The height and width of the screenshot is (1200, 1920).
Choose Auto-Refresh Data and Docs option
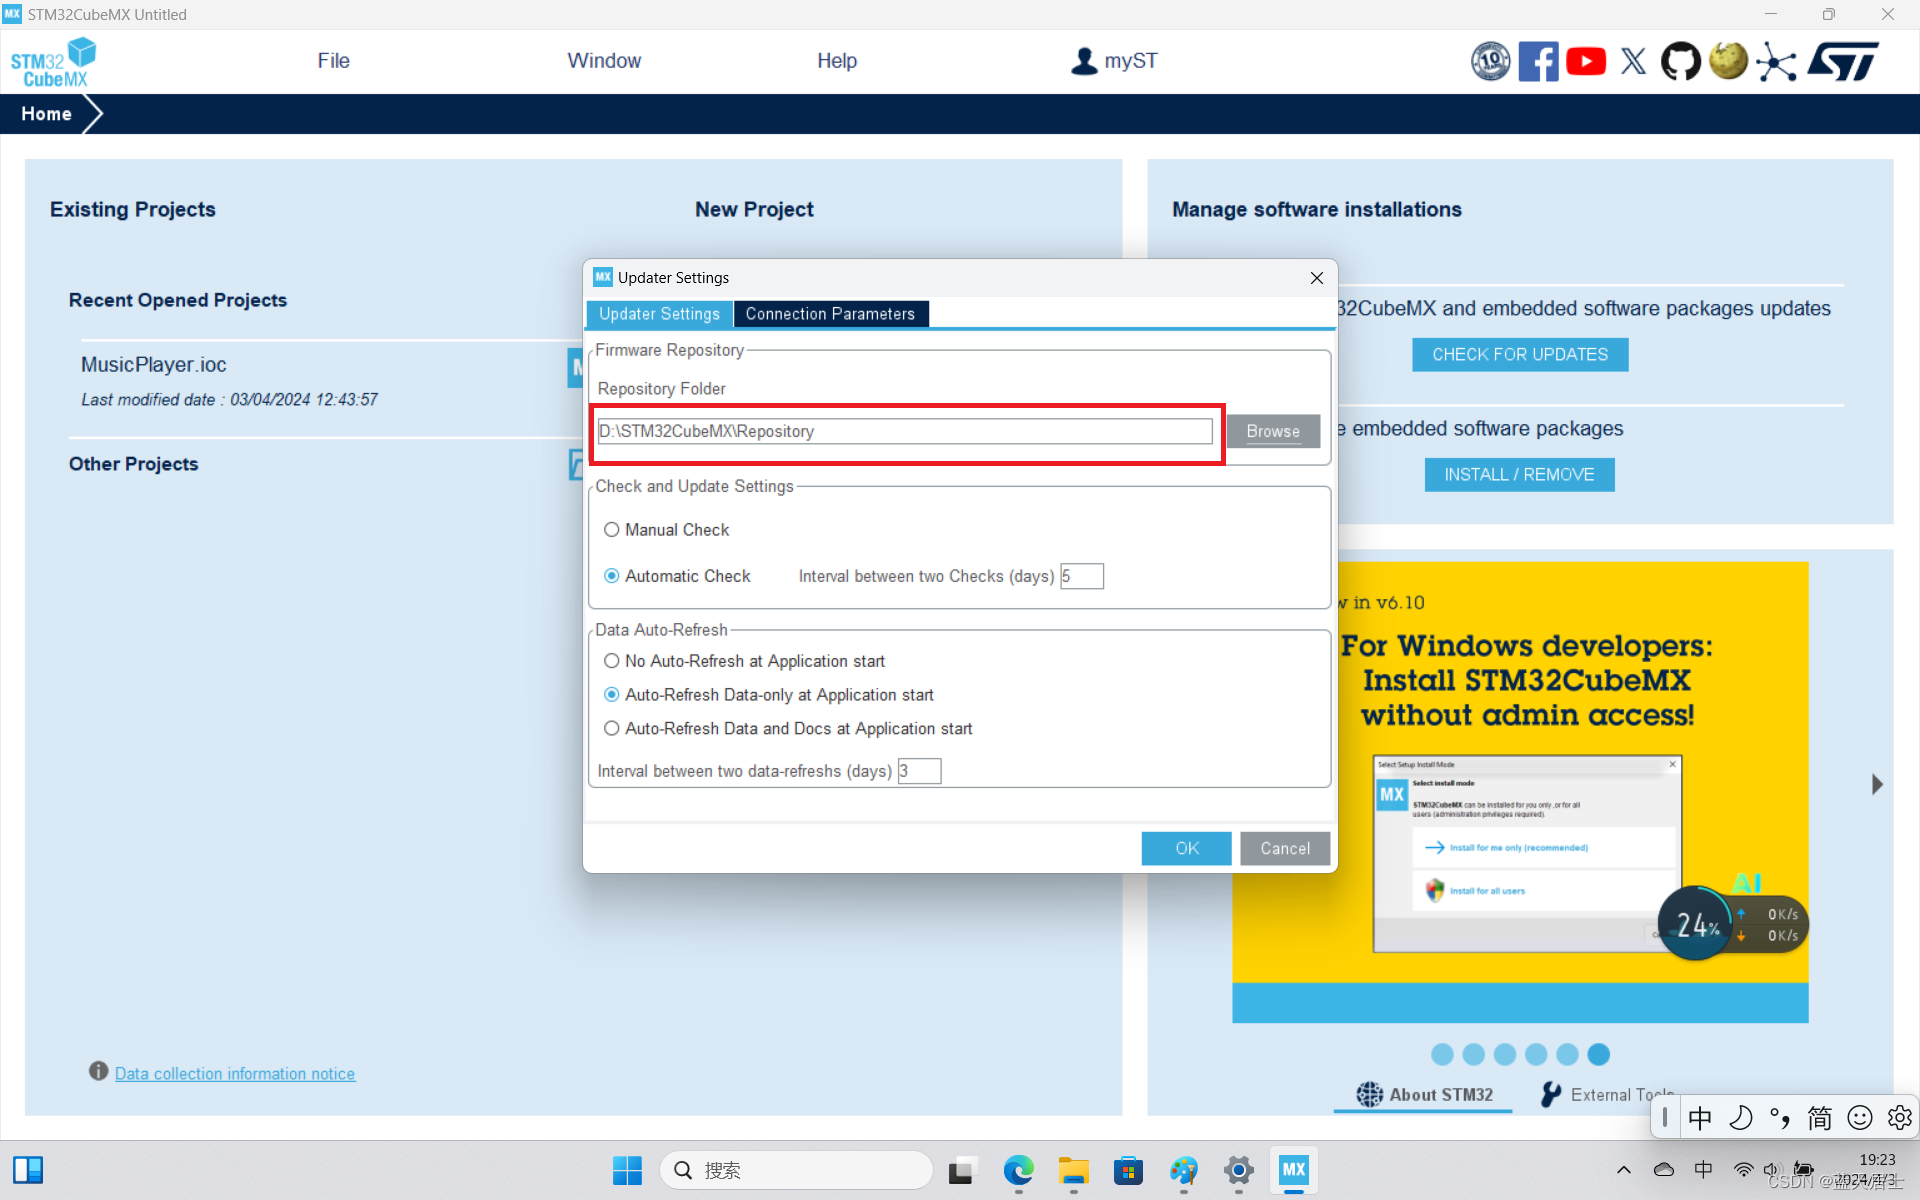point(611,729)
